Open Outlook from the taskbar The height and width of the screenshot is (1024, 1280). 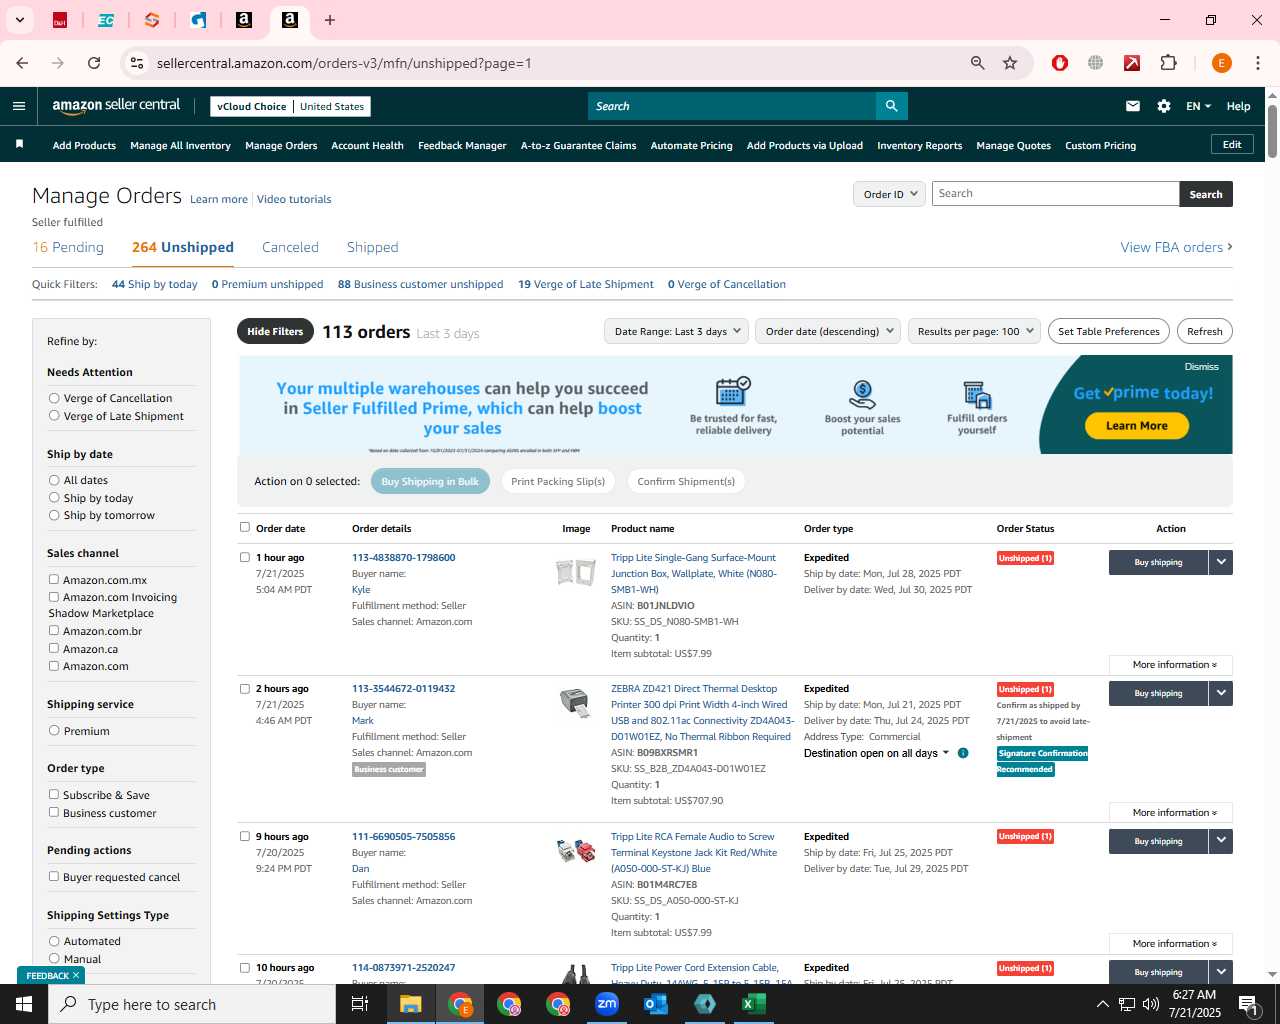coord(656,1004)
